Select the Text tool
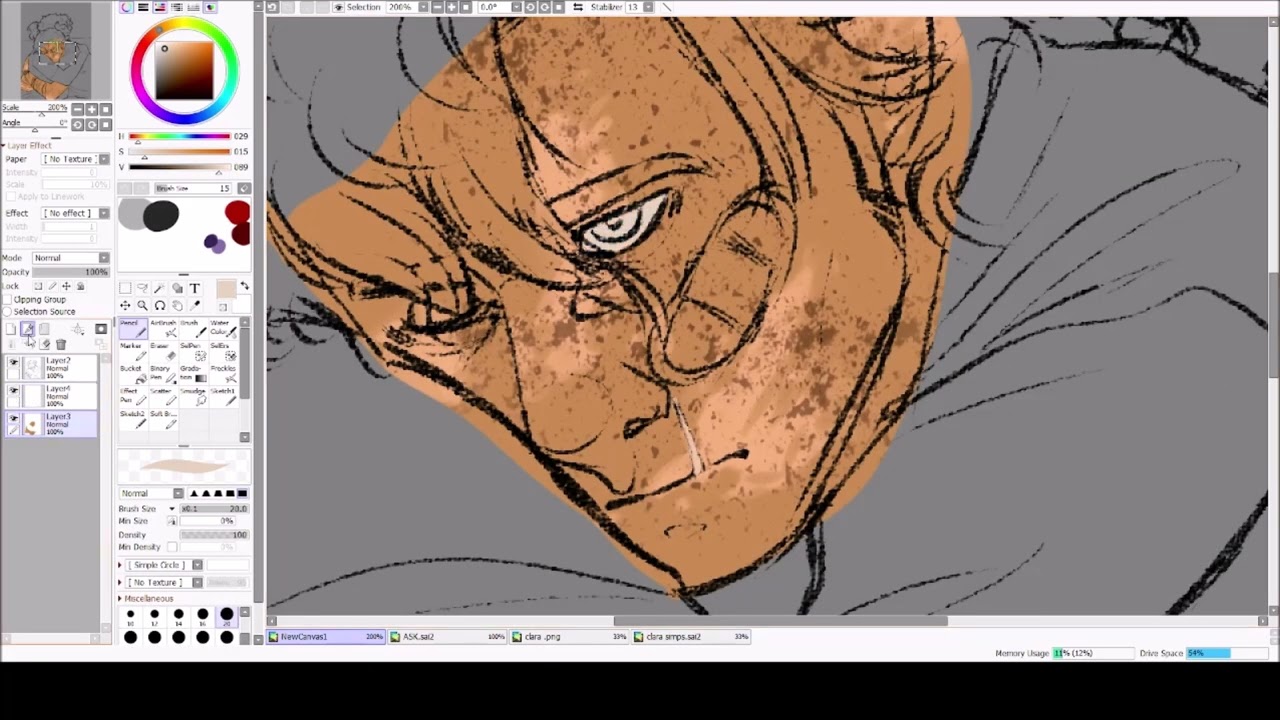Viewport: 1280px width, 720px height. [x=195, y=288]
